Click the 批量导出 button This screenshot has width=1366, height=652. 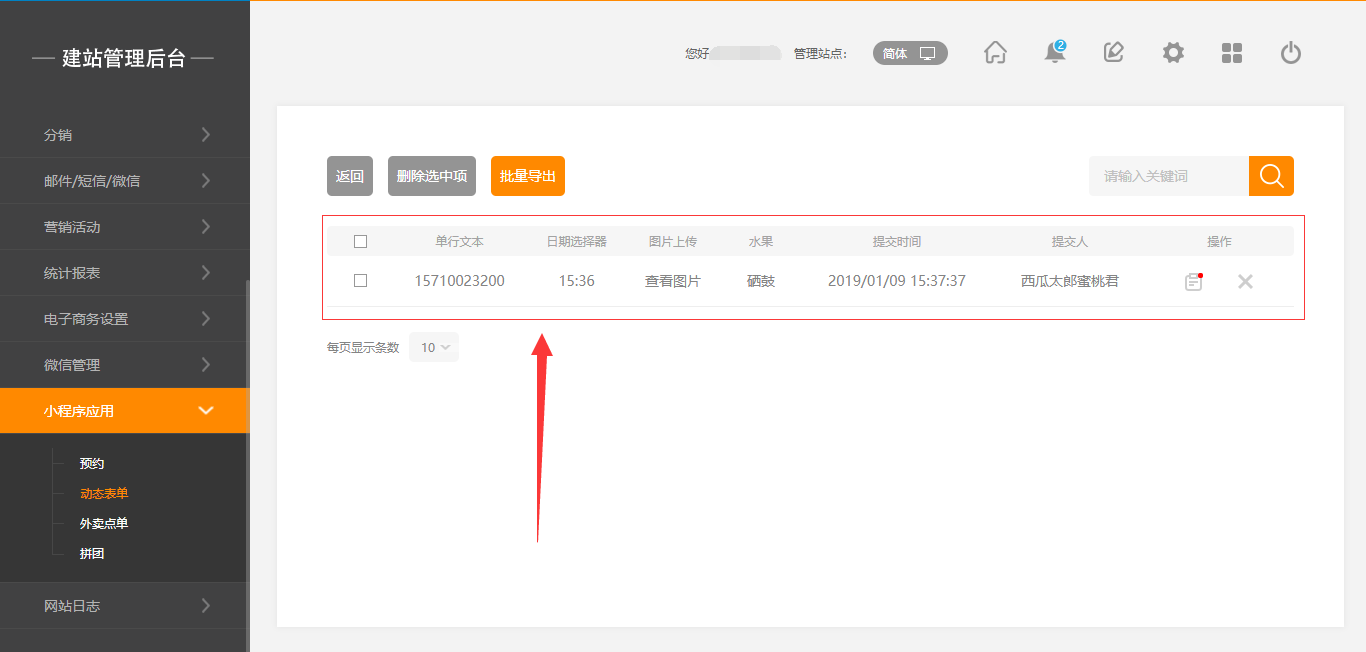[x=528, y=176]
